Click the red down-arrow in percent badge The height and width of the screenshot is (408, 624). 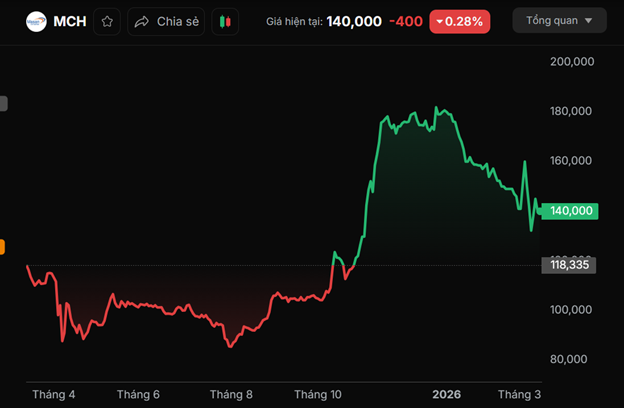tap(439, 21)
